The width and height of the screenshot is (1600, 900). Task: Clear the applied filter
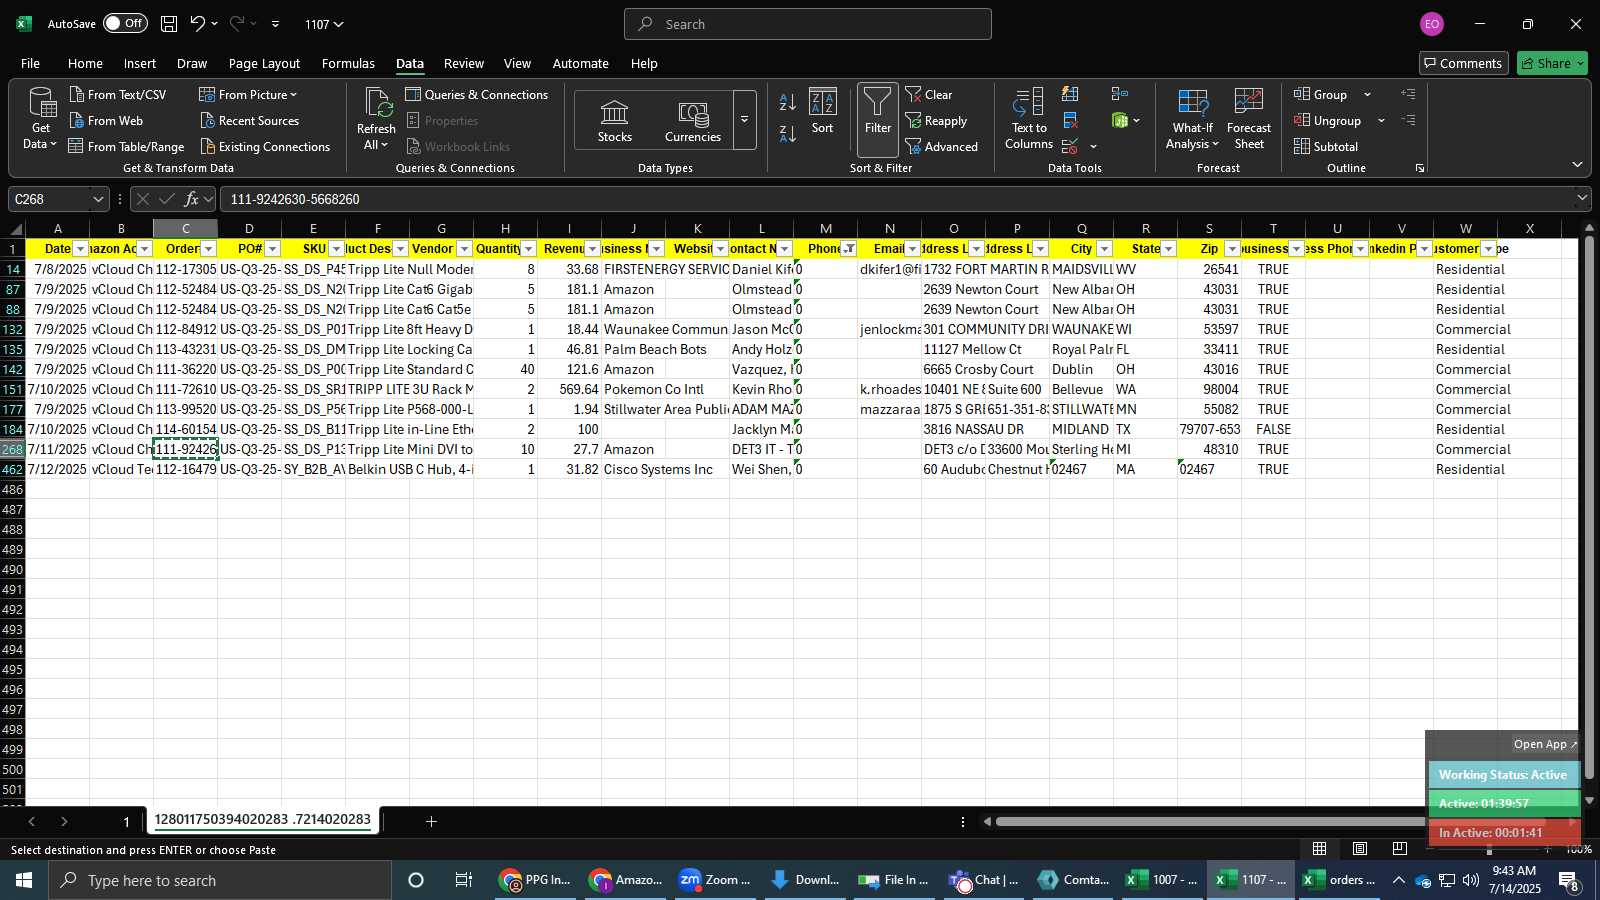929,94
